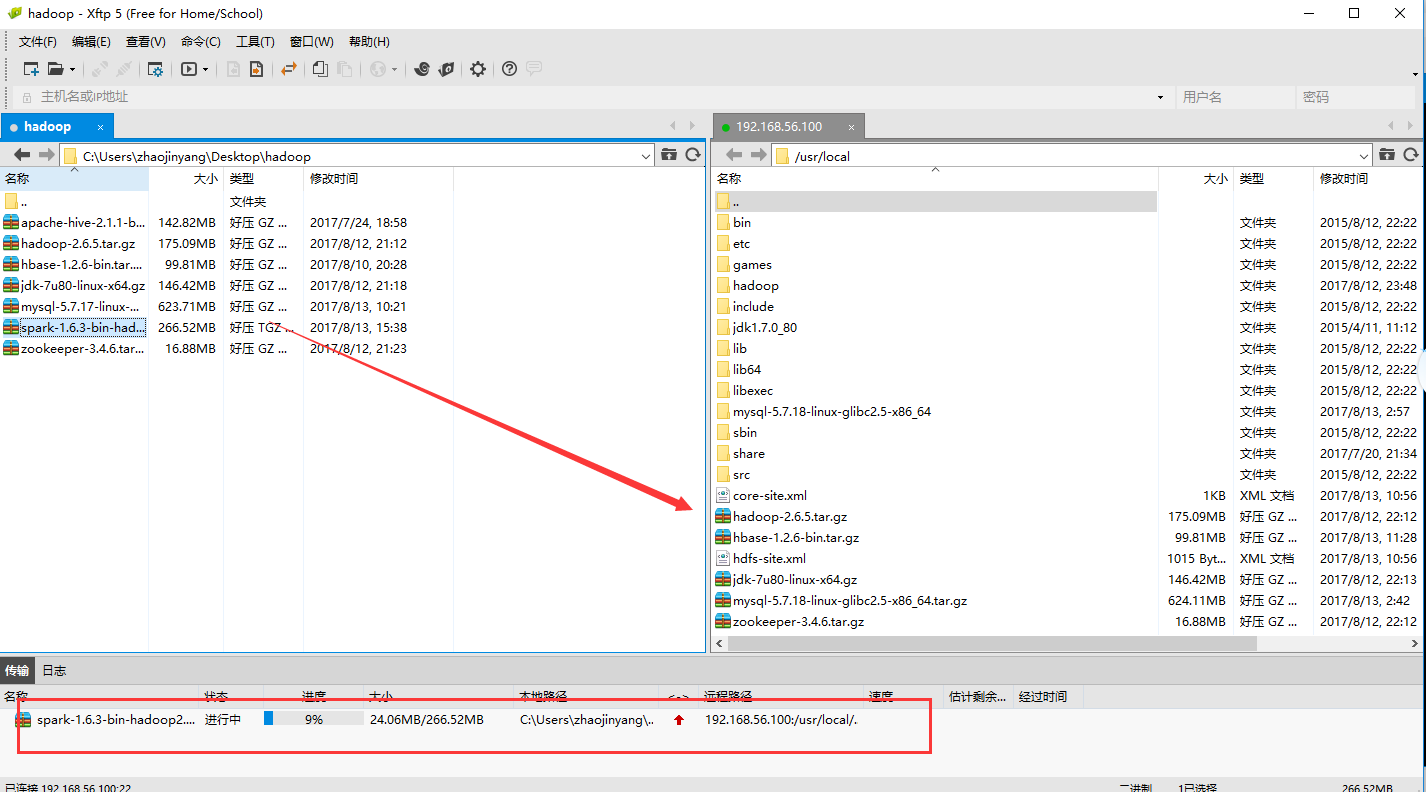
Task: Select local file jdk-7u80-linux-x64.gz
Action: (x=74, y=286)
